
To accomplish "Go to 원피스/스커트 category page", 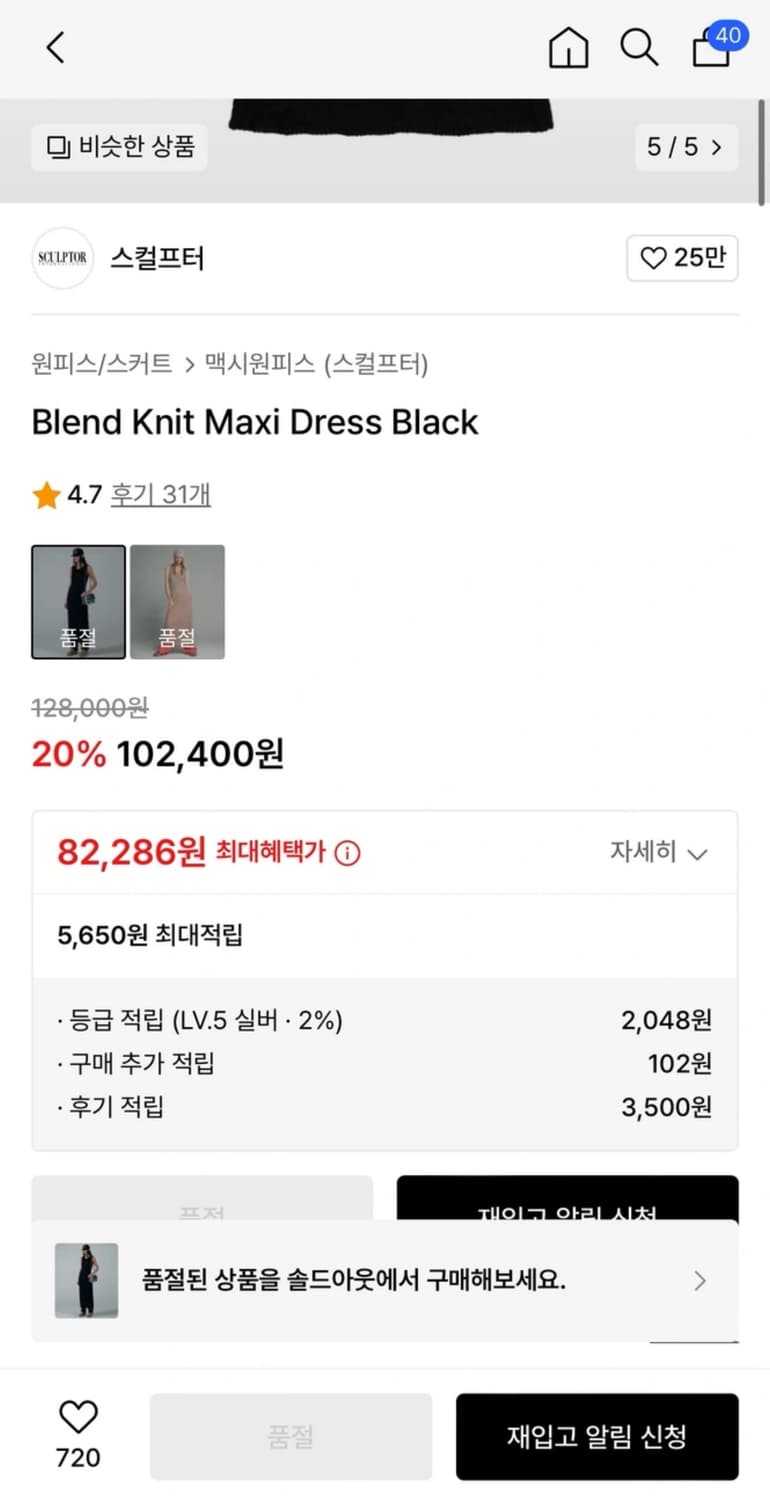I will (102, 365).
